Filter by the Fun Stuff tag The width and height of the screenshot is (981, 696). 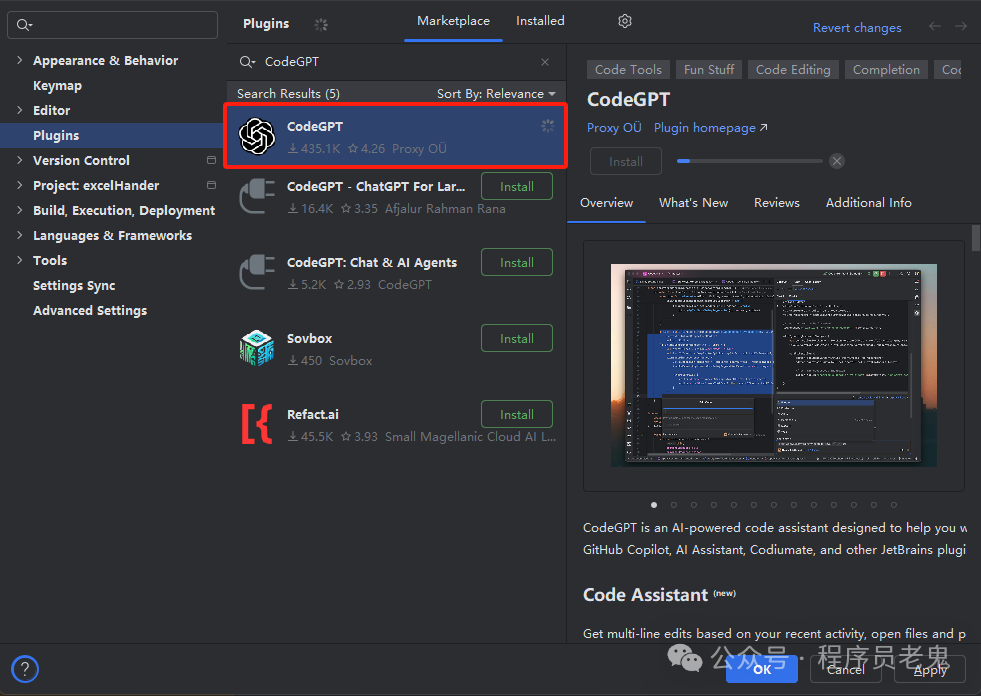[x=709, y=69]
